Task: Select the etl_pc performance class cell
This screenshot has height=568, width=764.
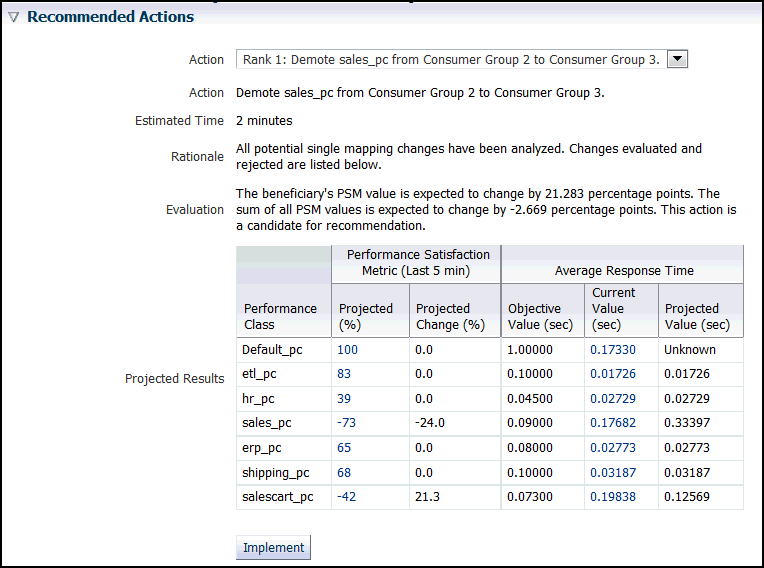Action: coord(284,374)
